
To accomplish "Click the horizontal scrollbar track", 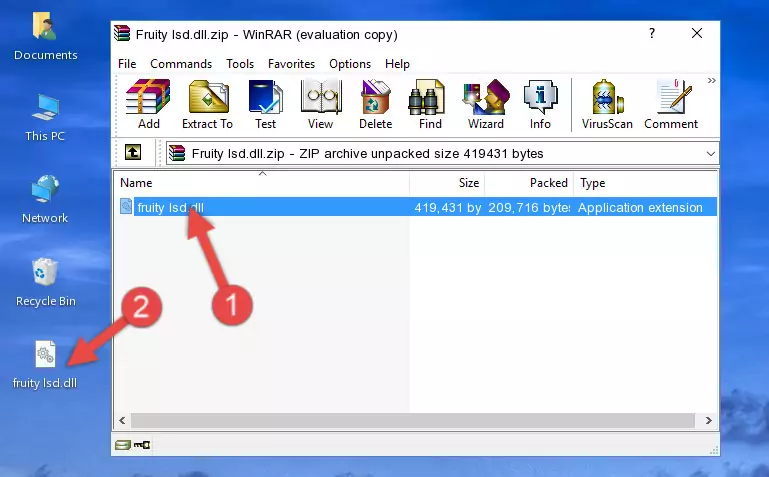I will click(x=412, y=420).
